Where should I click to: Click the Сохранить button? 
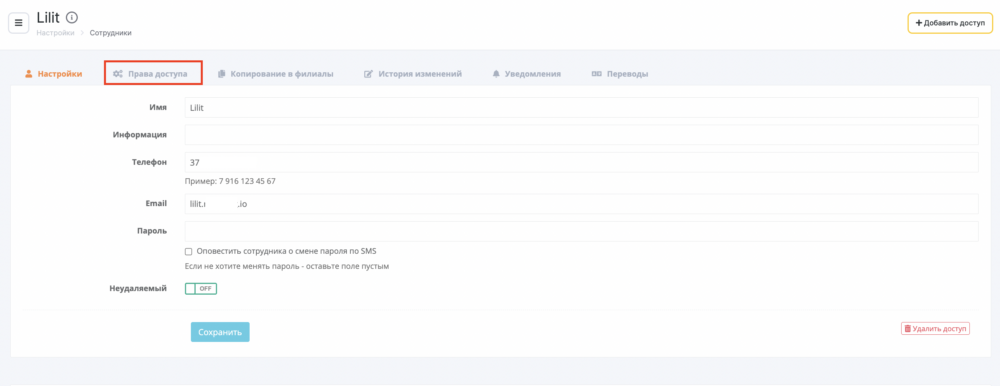click(220, 332)
